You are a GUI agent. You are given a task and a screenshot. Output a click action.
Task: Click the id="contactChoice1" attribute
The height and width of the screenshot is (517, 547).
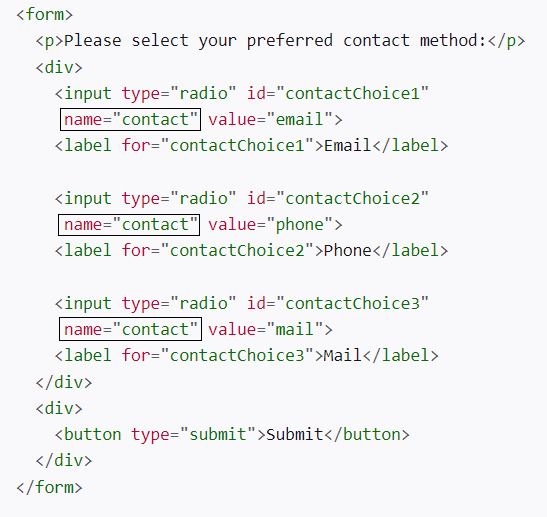pos(338,93)
